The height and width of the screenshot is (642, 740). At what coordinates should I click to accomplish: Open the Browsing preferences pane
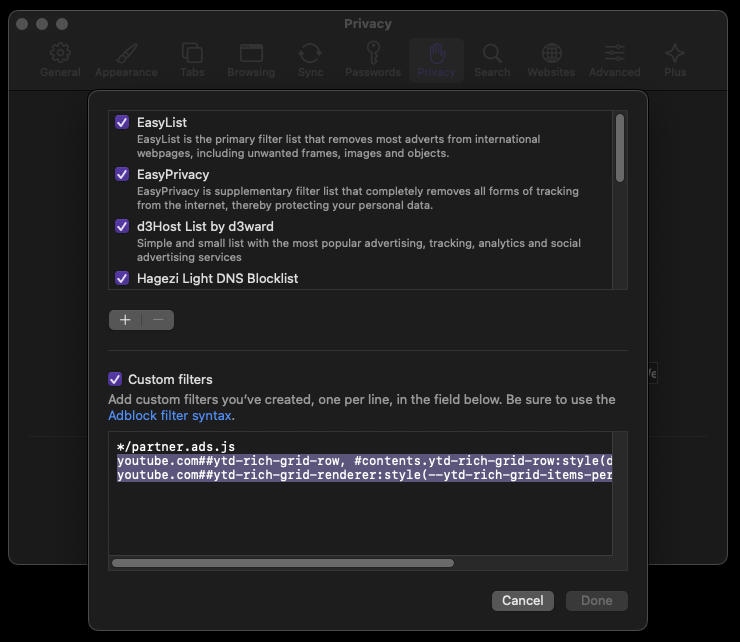pos(251,60)
